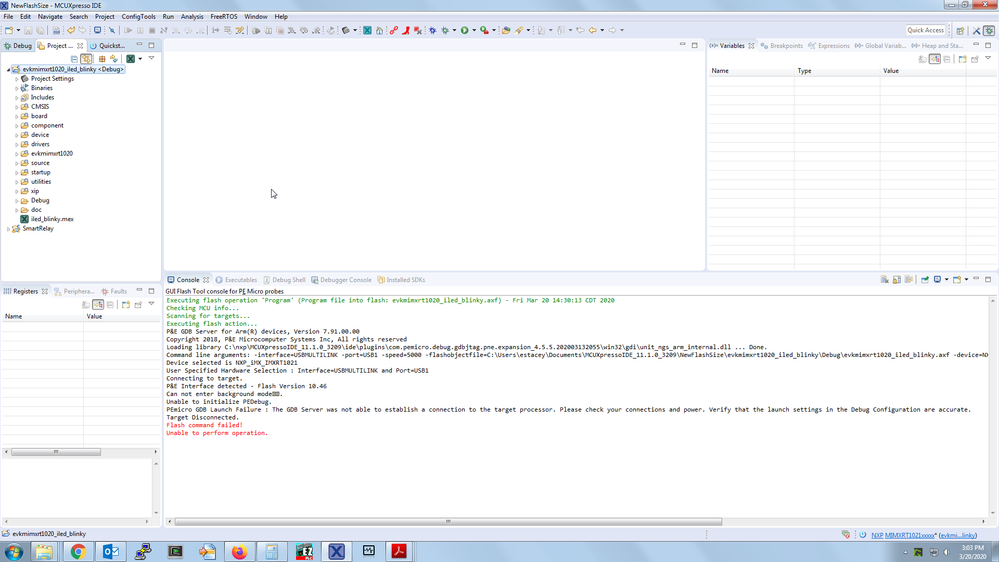Collapse the evkmimxrt1020_iled_blinky project
The width and height of the screenshot is (999, 562).
coord(8,69)
